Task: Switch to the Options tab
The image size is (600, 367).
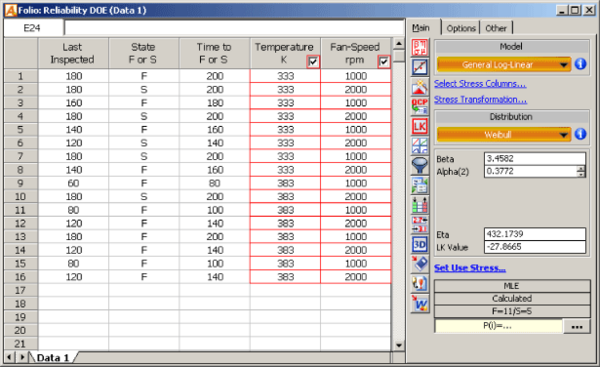Action: (x=461, y=28)
